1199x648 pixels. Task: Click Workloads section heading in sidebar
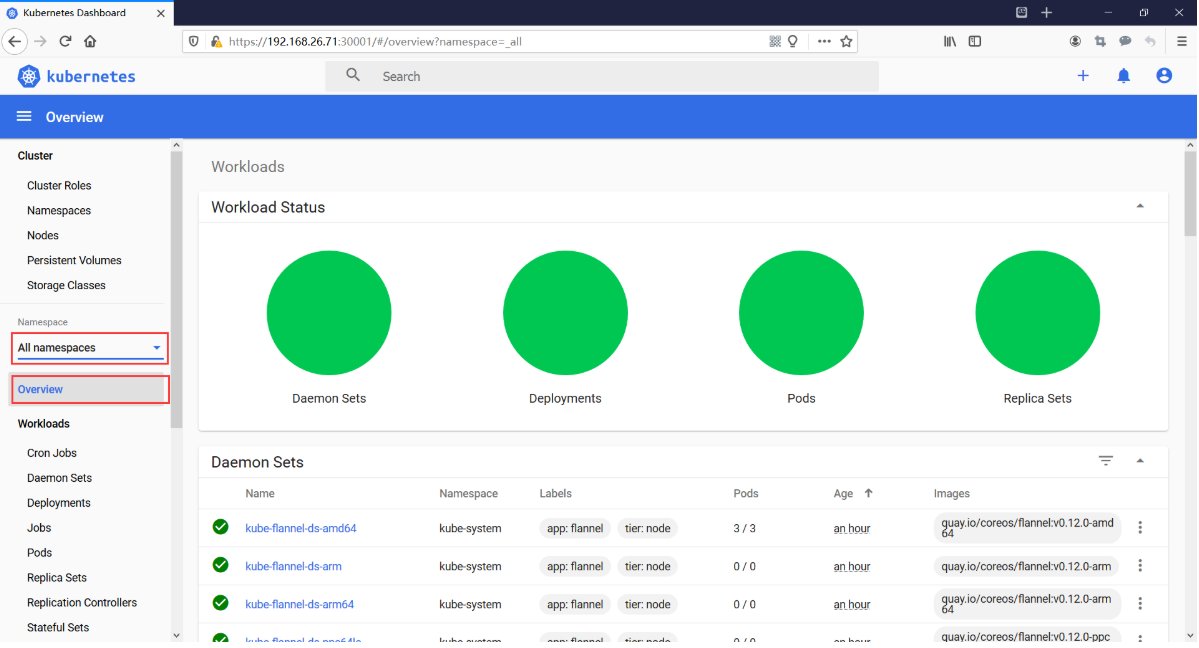44,424
